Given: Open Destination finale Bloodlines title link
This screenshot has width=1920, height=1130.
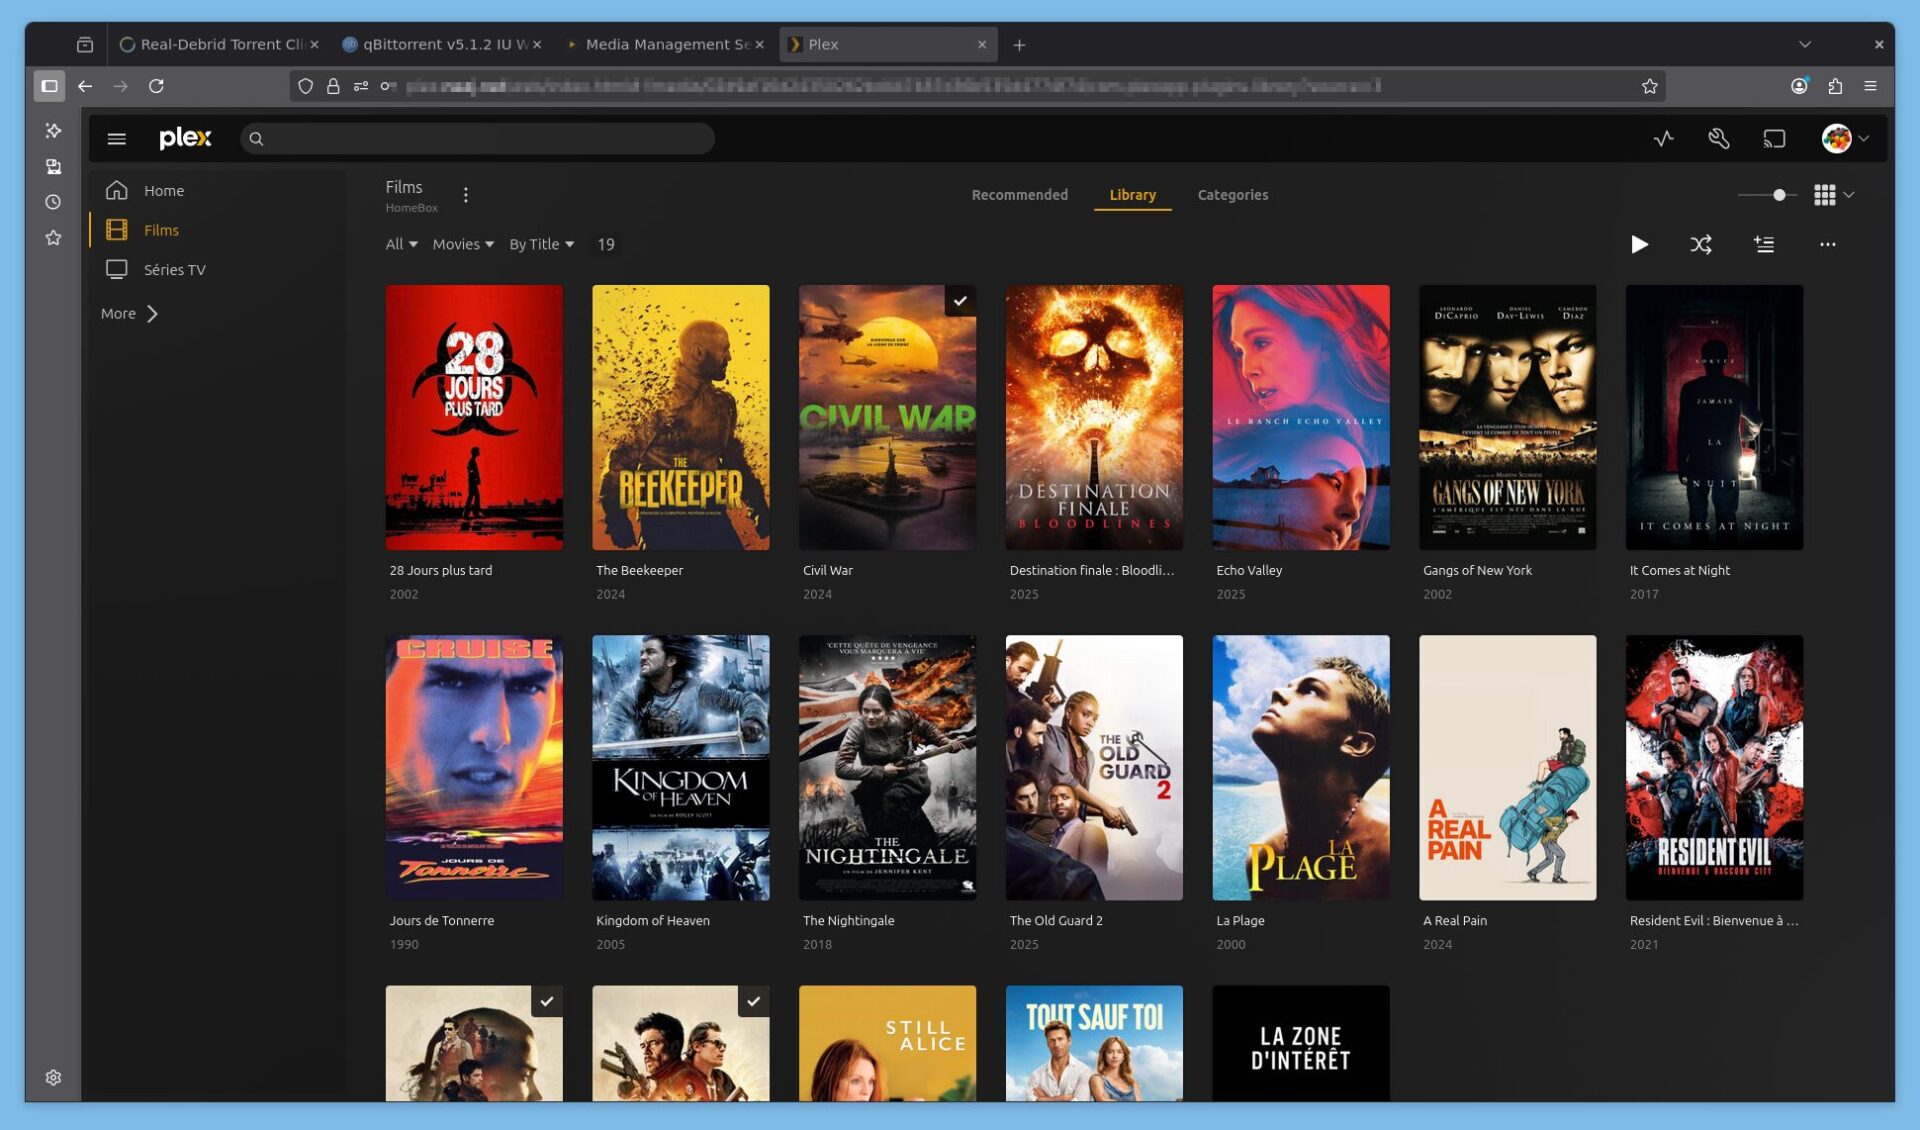Looking at the screenshot, I should click(1091, 571).
